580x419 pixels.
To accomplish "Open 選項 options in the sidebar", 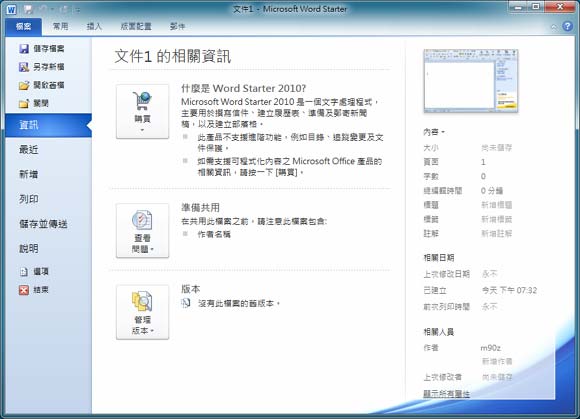I will pos(34,271).
